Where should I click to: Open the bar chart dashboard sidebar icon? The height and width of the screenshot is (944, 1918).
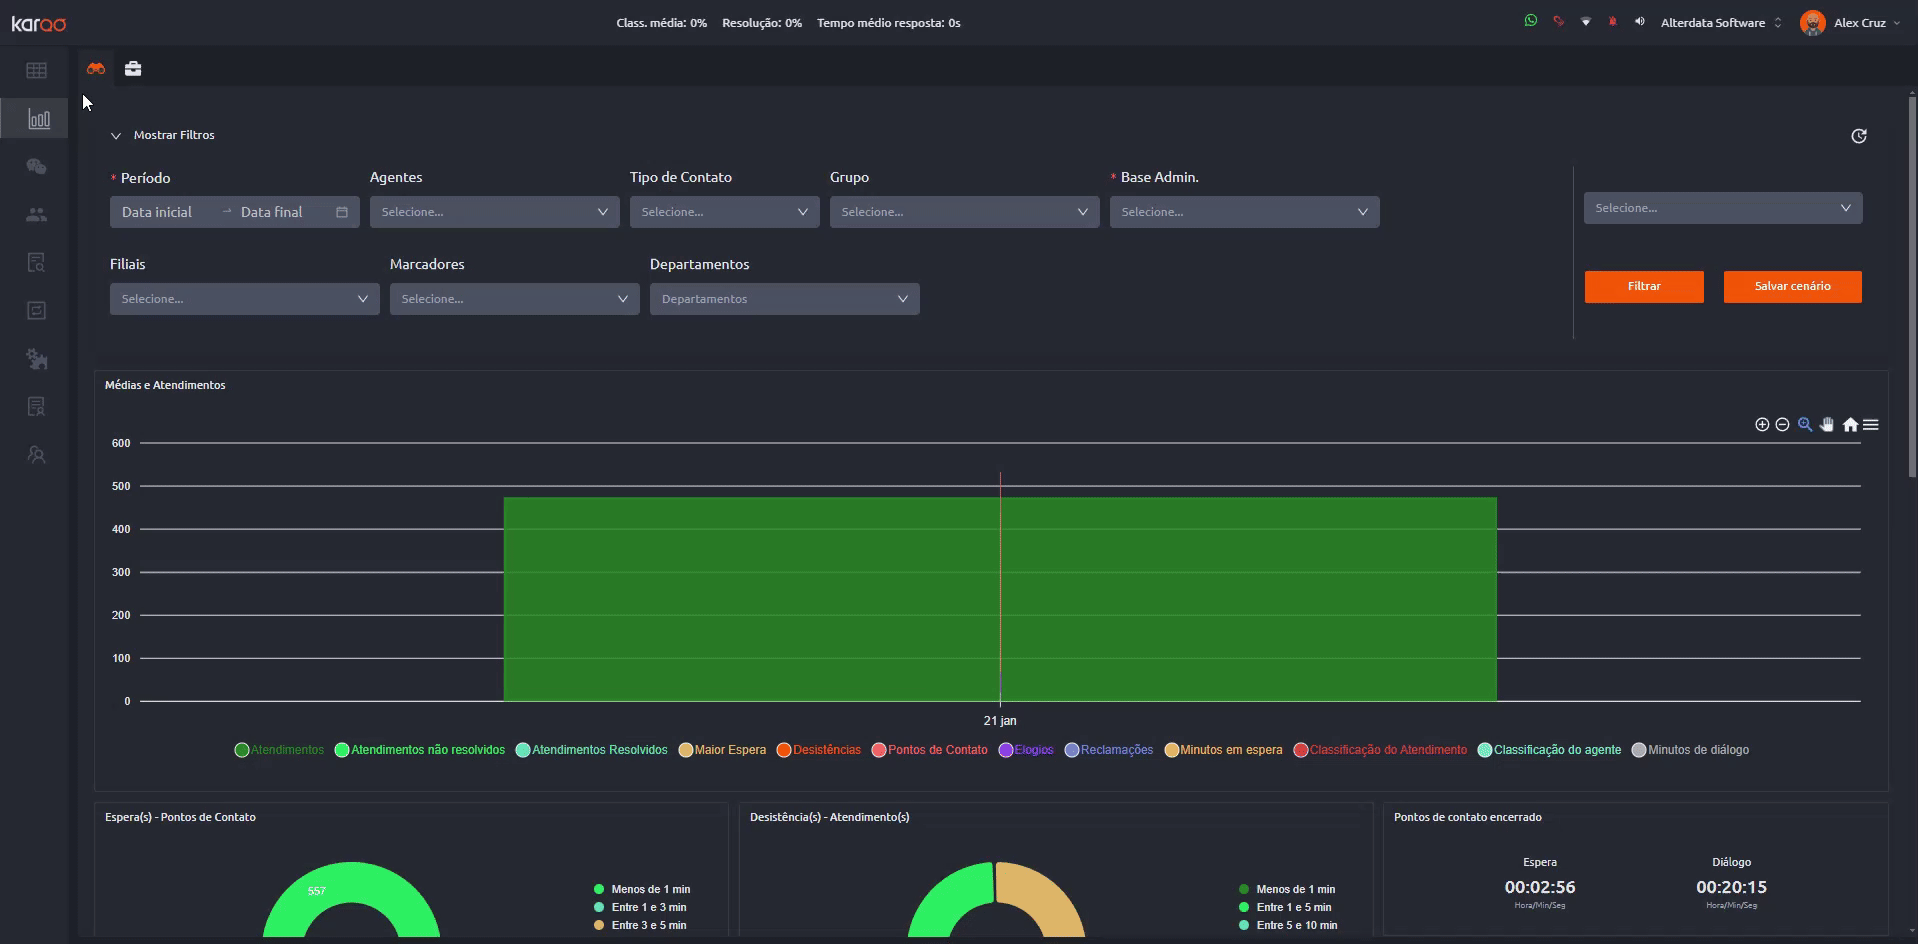tap(38, 119)
